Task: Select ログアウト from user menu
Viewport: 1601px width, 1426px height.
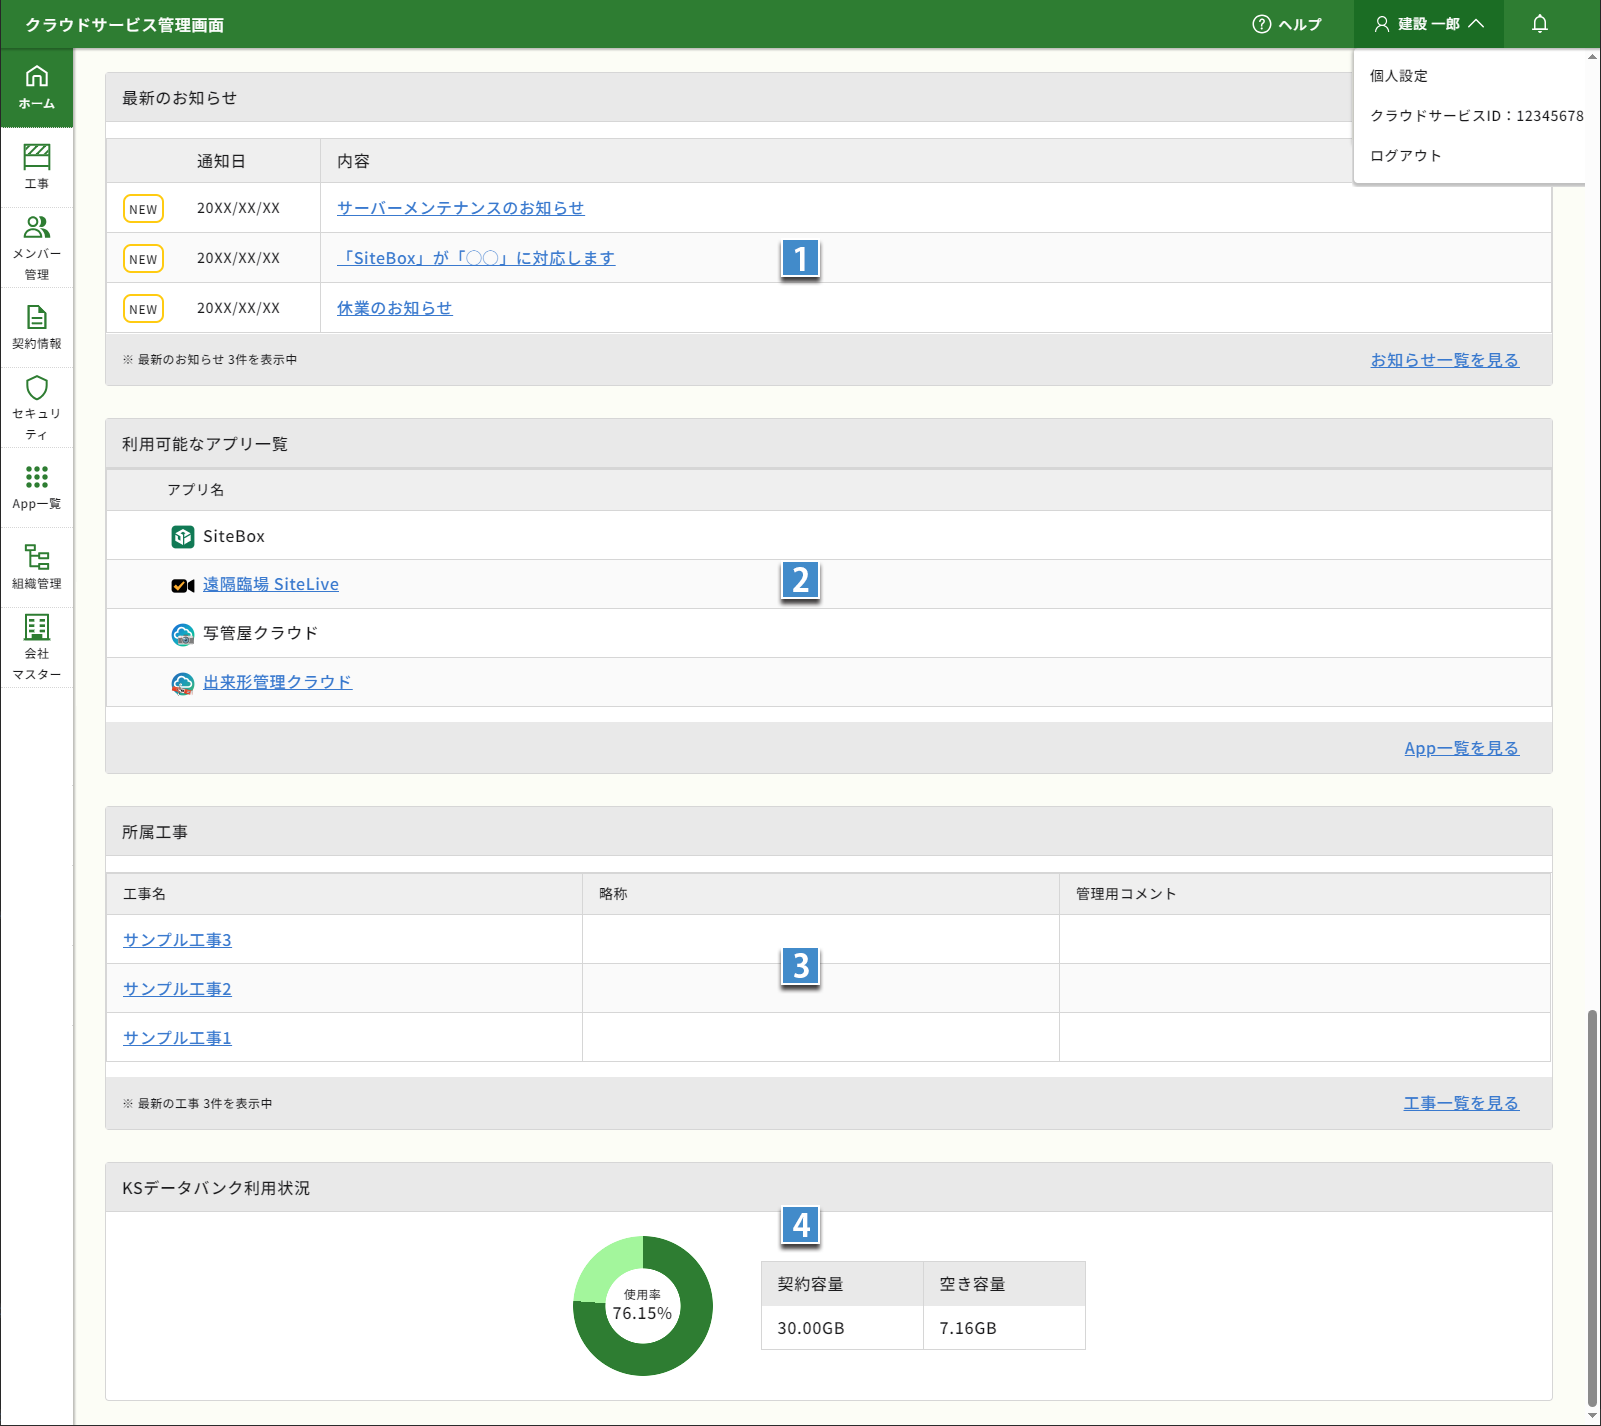Action: (x=1406, y=156)
